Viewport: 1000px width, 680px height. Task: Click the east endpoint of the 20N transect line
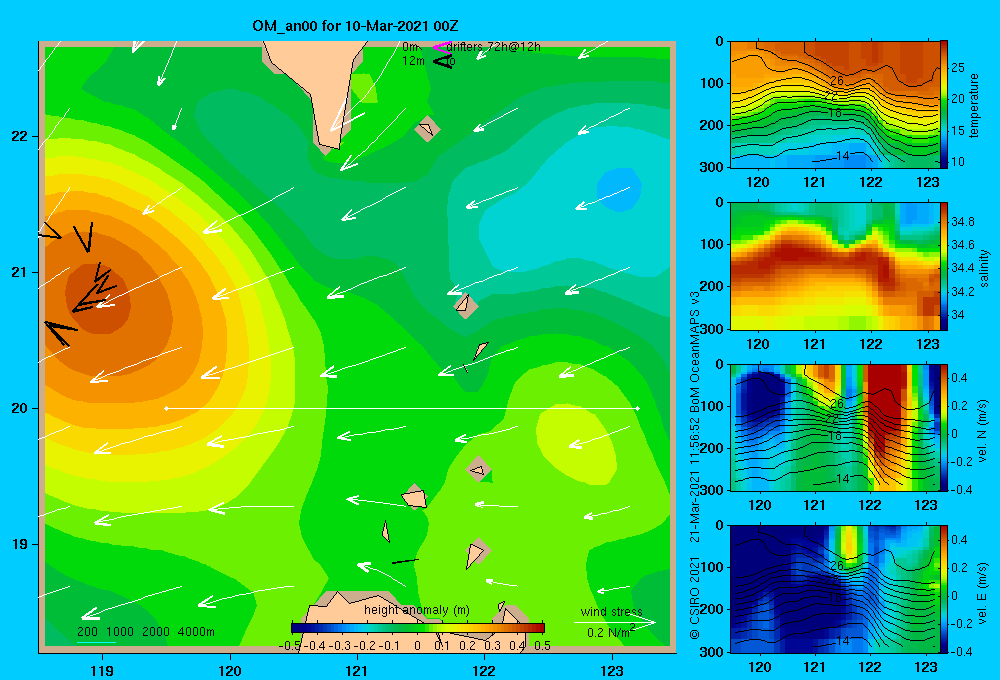[638, 408]
